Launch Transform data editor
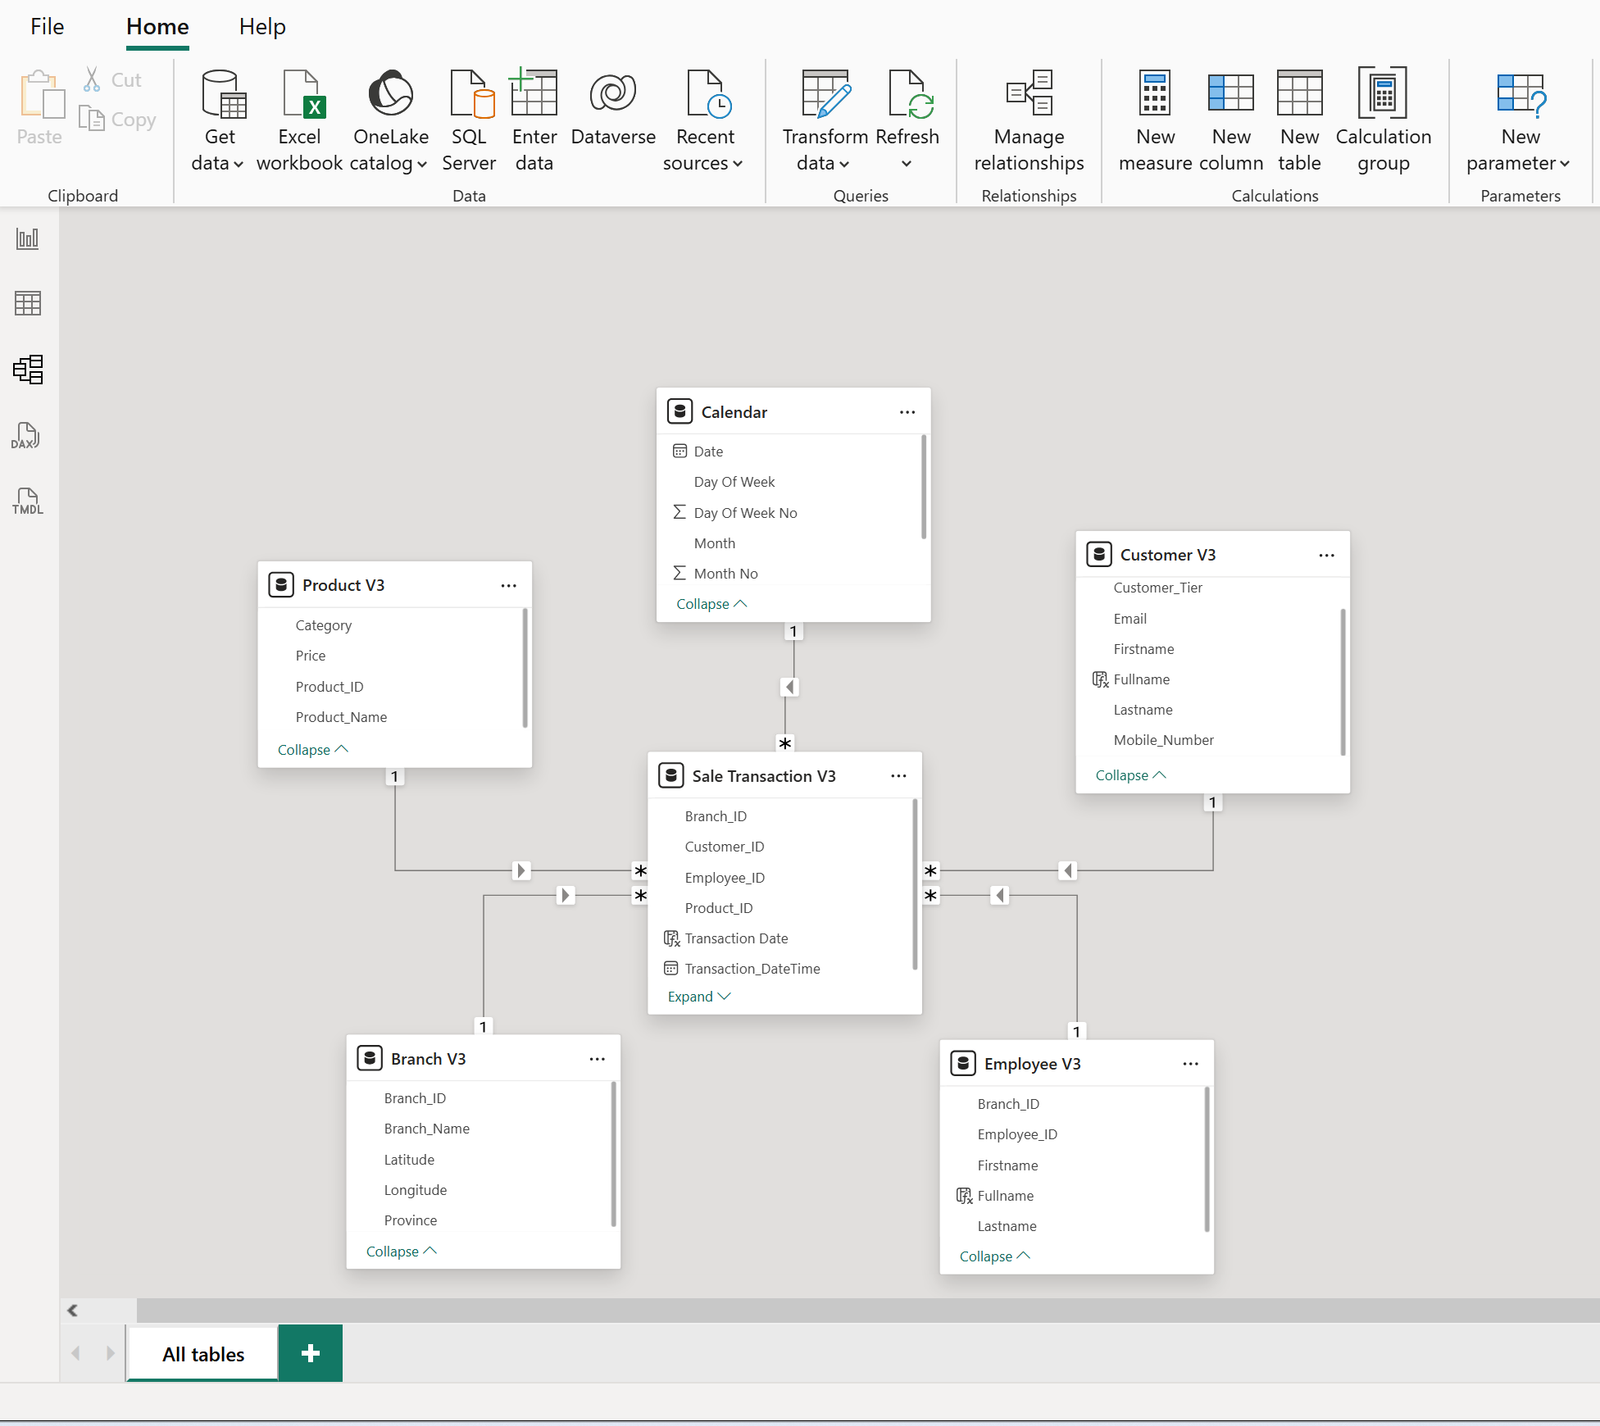This screenshot has height=1426, width=1600. click(x=825, y=121)
